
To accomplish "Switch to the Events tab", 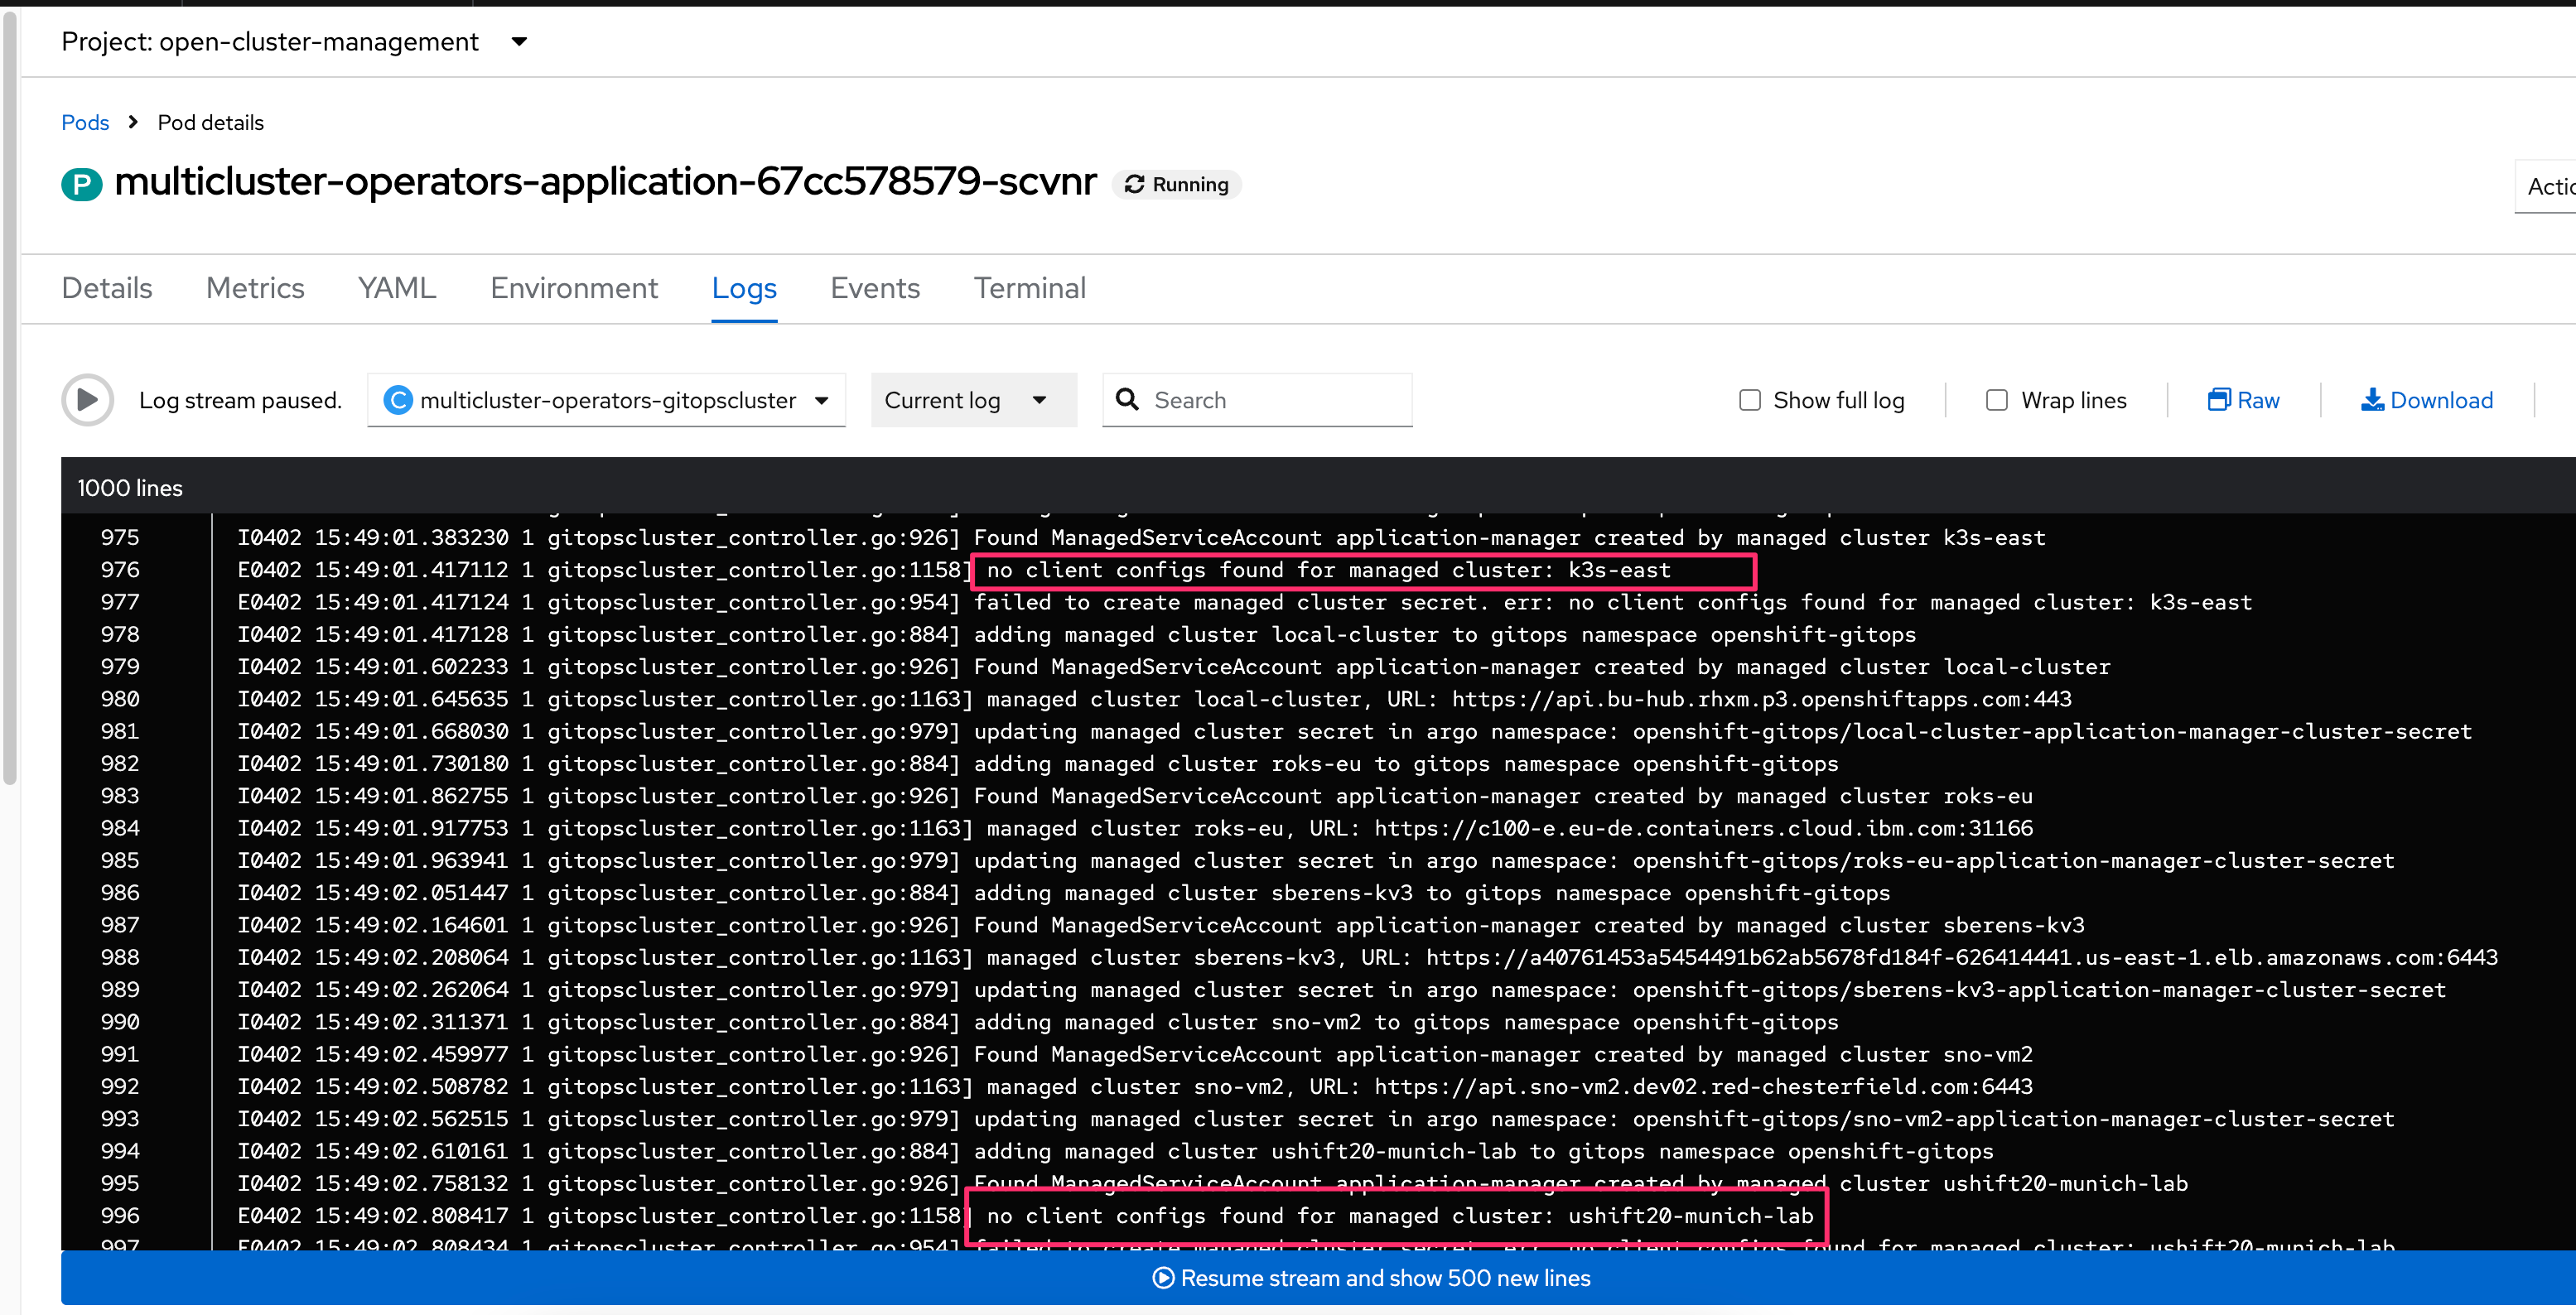I will tap(874, 288).
